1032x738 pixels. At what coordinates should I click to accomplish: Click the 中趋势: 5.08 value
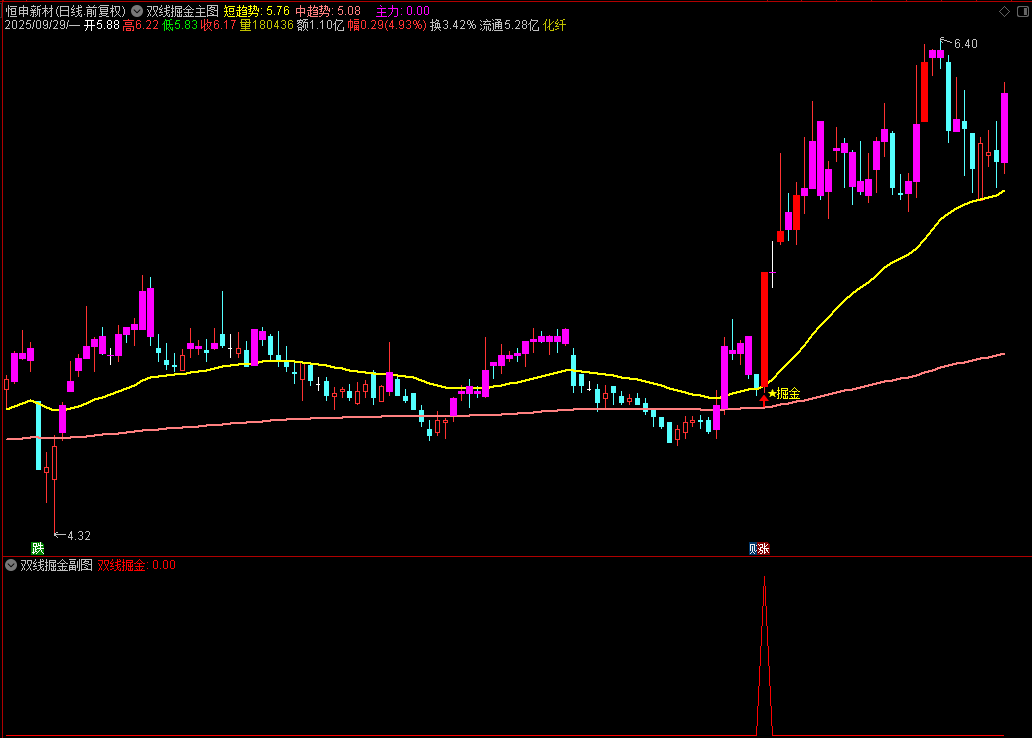coord(328,11)
